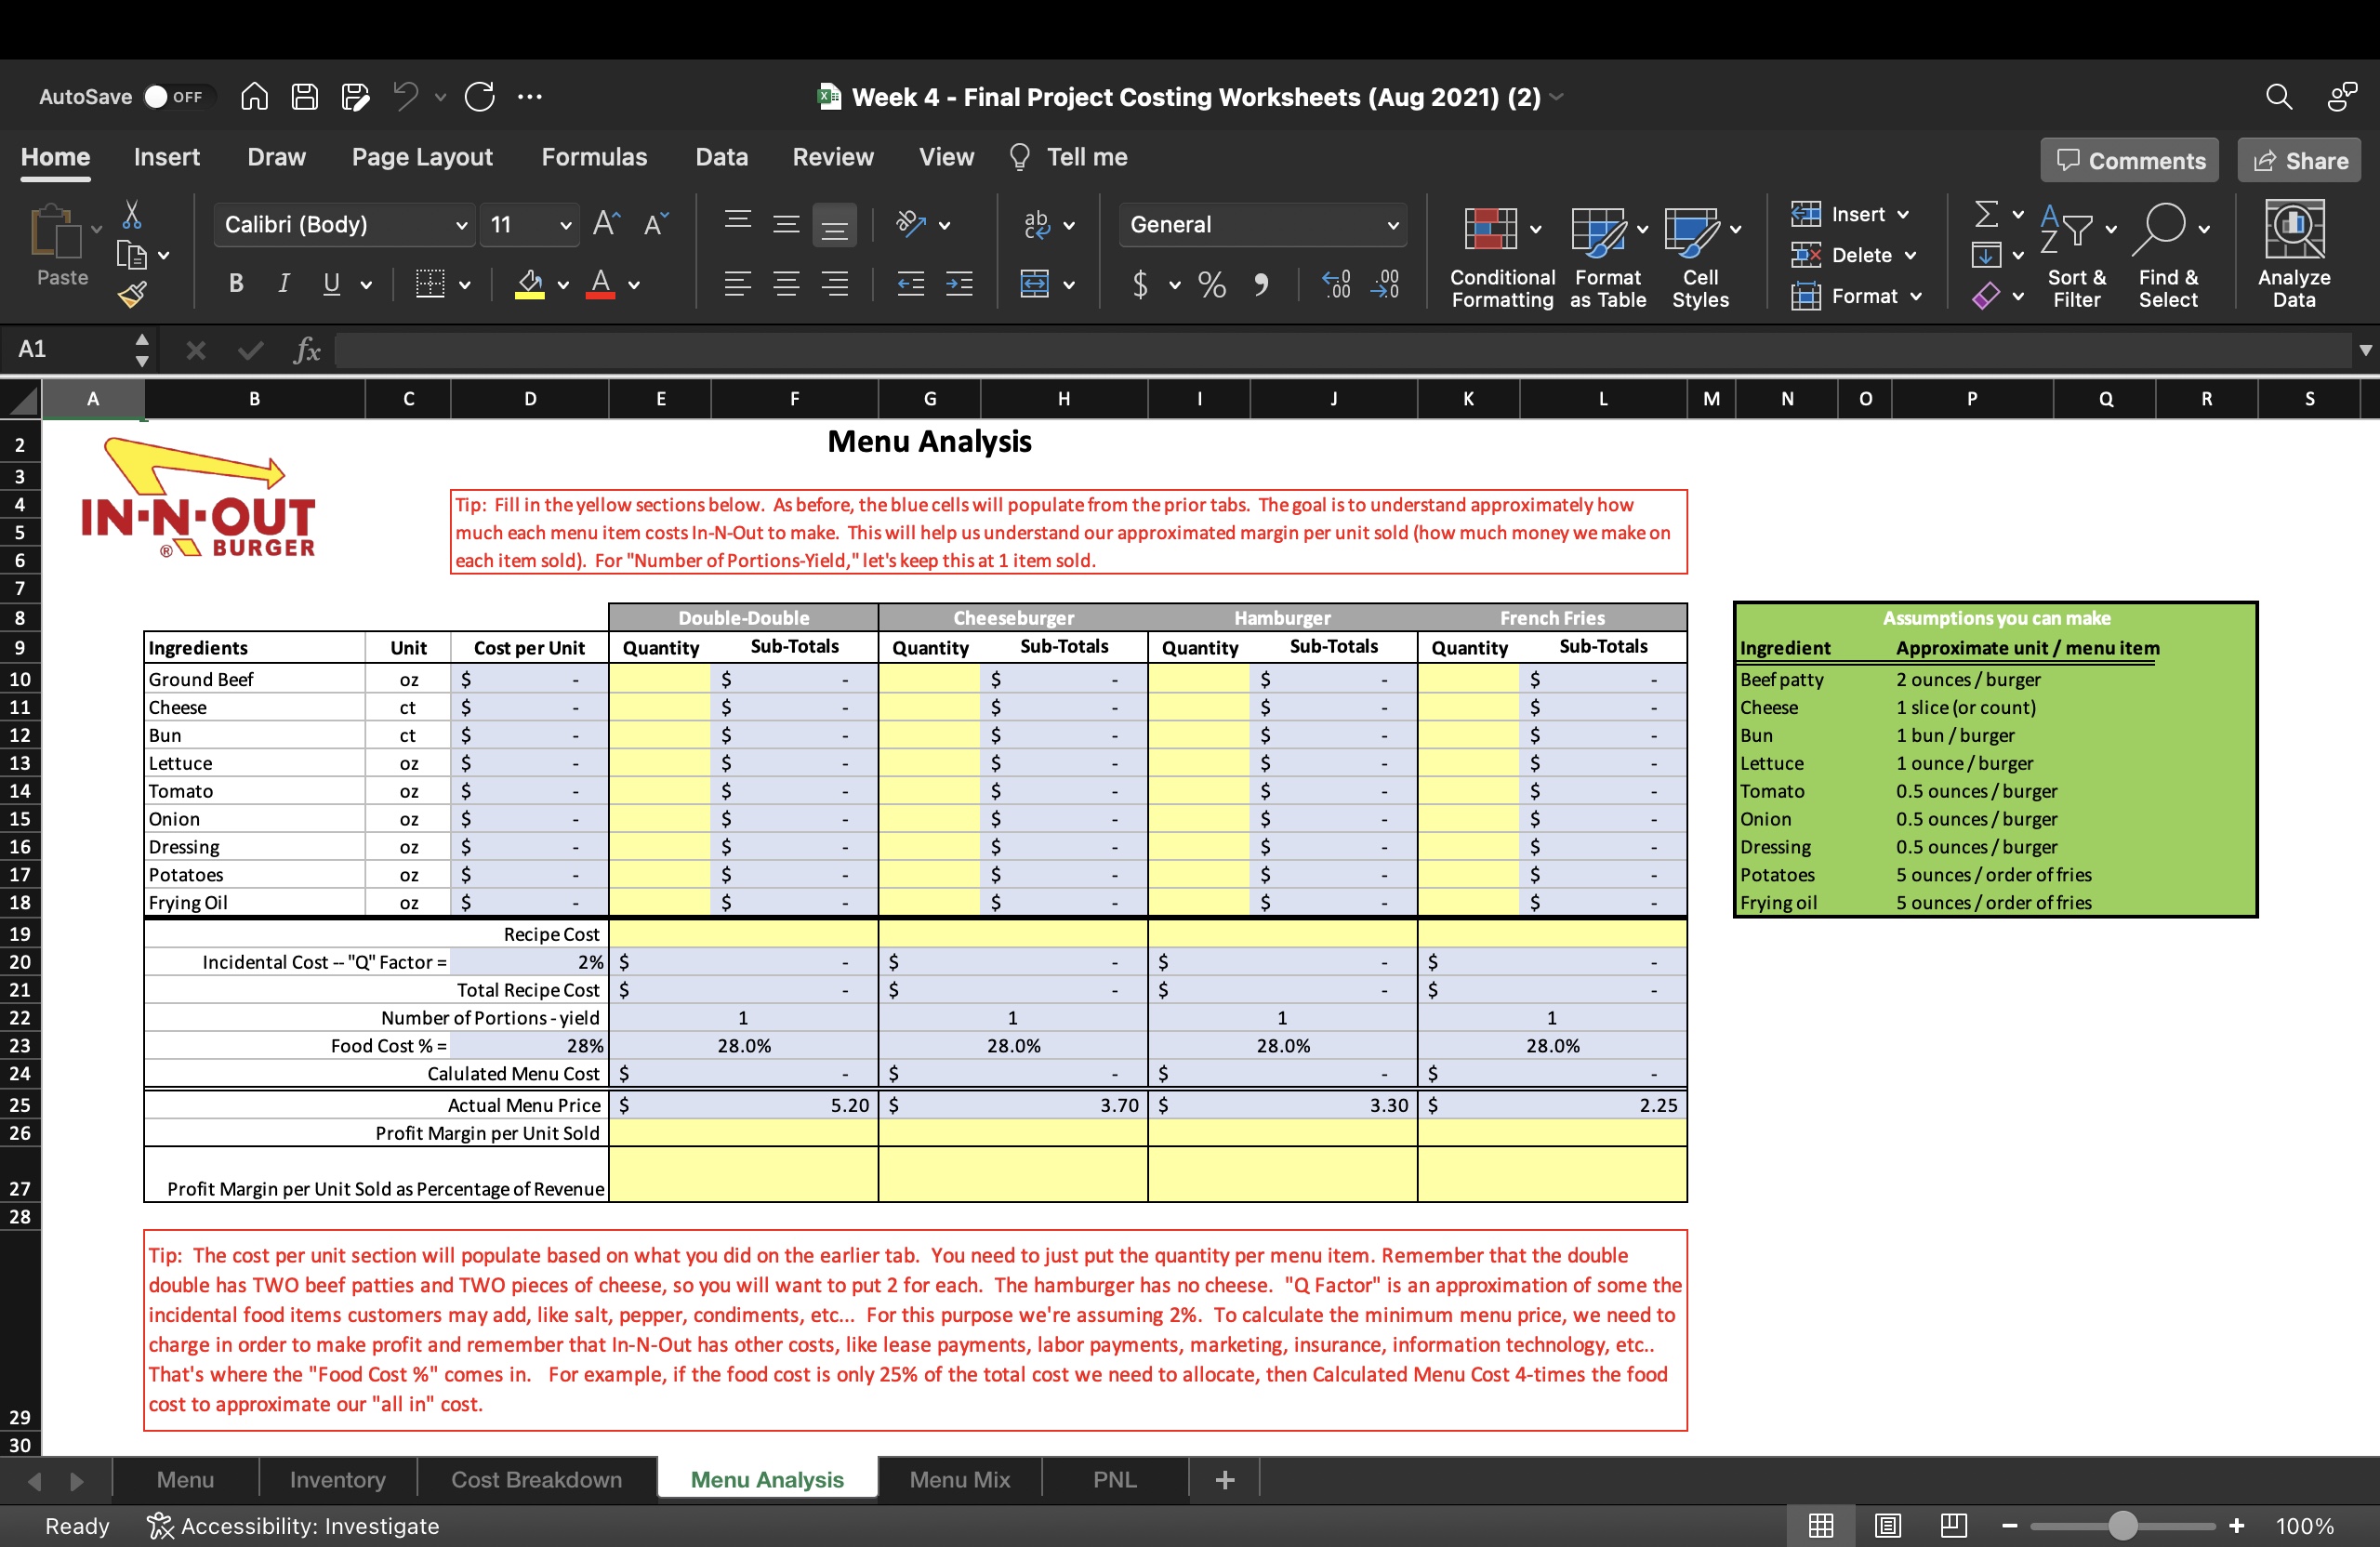Open Sort & Filter menu
Viewport: 2380px width, 1547px height.
[x=2077, y=257]
